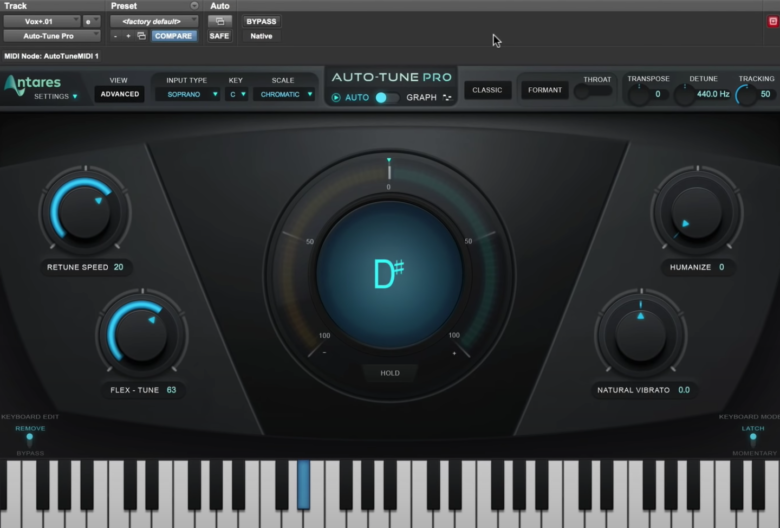This screenshot has height=528, width=780.
Task: Open the Preset section circular menu icon
Action: click(195, 6)
